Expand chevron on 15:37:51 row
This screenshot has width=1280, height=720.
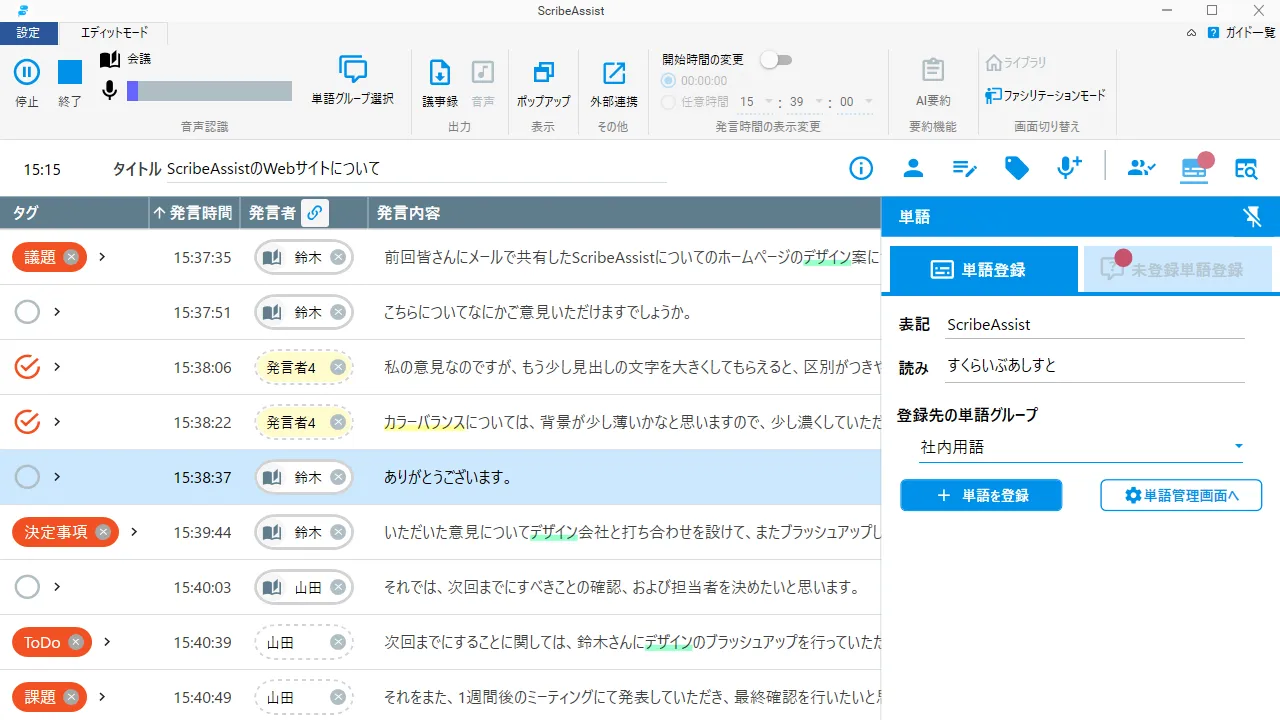pos(57,312)
